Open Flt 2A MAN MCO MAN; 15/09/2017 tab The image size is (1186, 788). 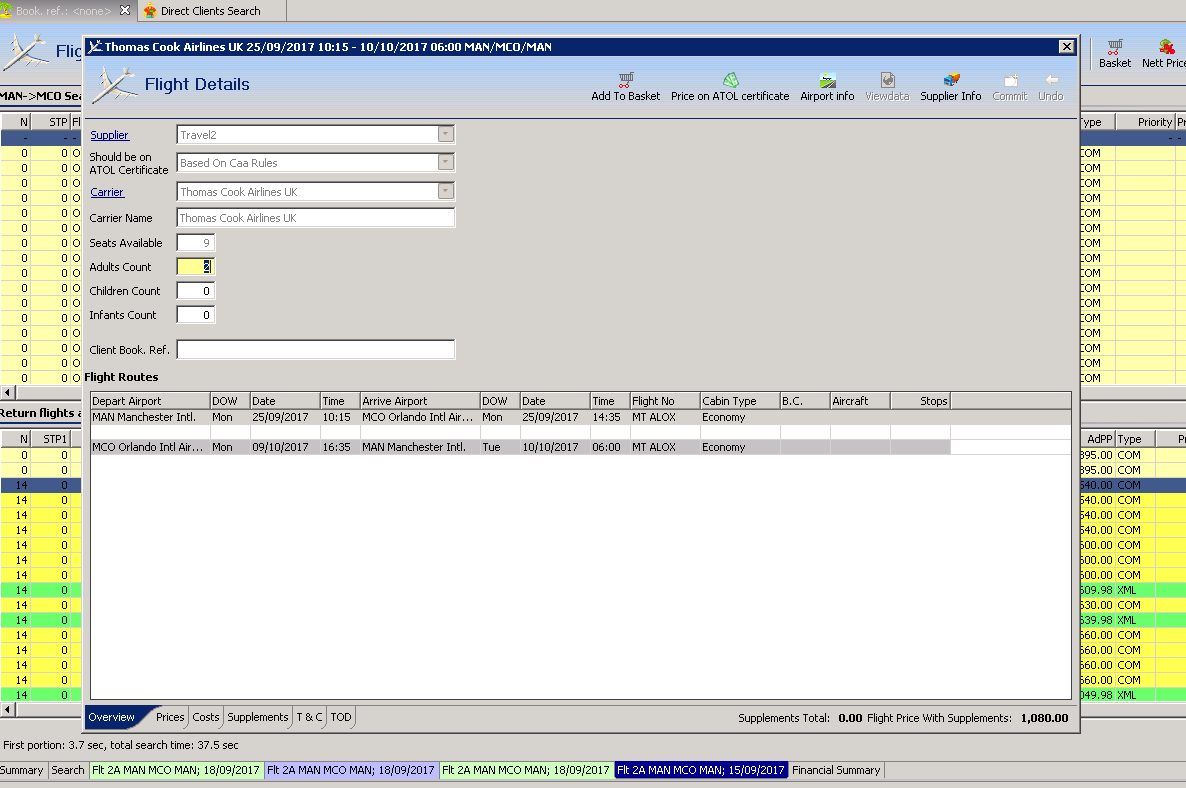[700, 770]
